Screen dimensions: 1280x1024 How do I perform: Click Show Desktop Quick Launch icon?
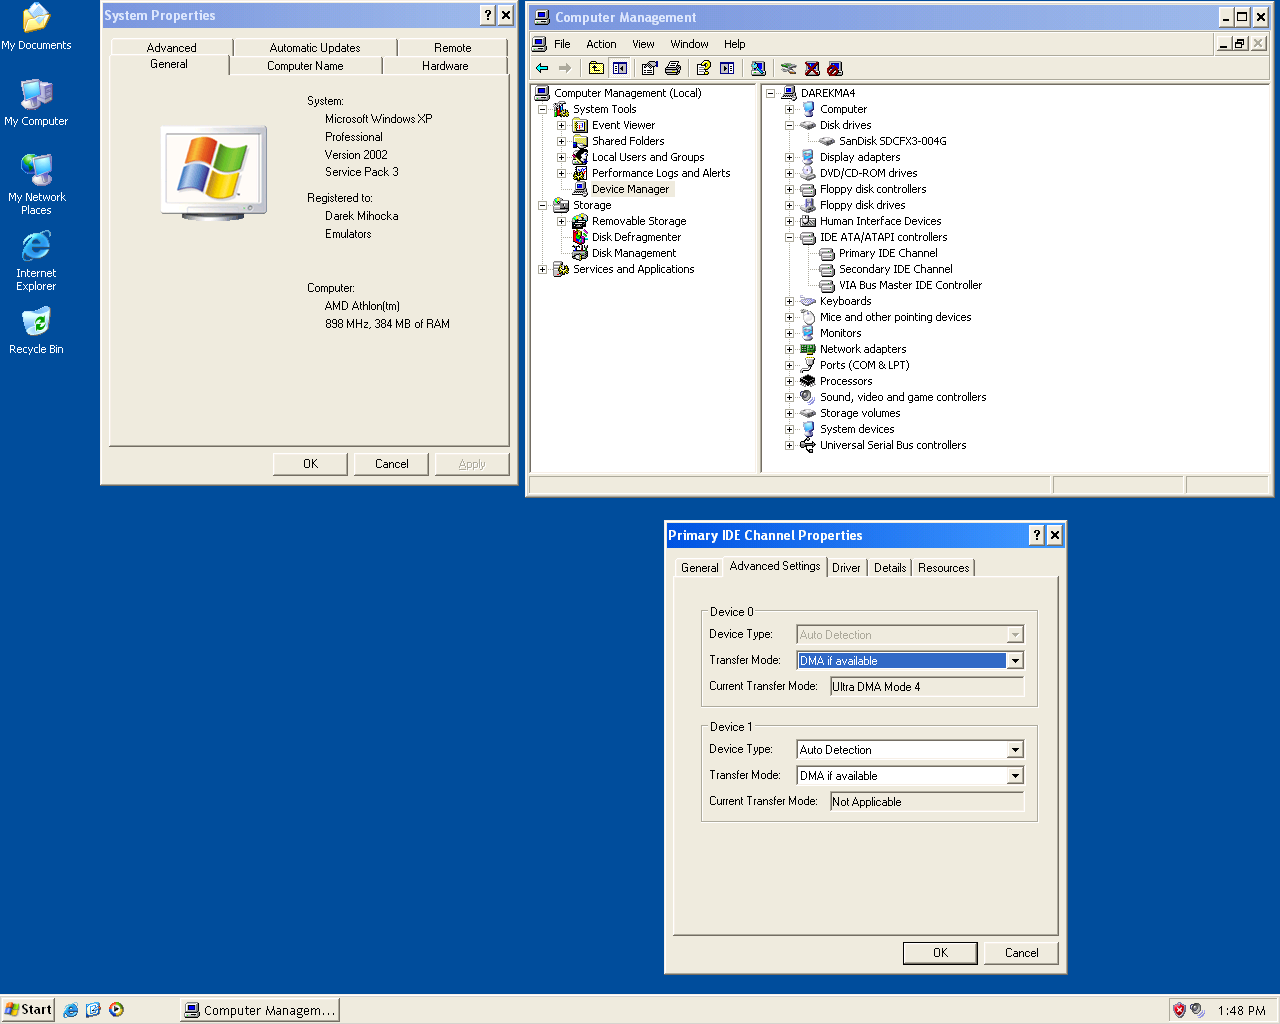tap(93, 1010)
